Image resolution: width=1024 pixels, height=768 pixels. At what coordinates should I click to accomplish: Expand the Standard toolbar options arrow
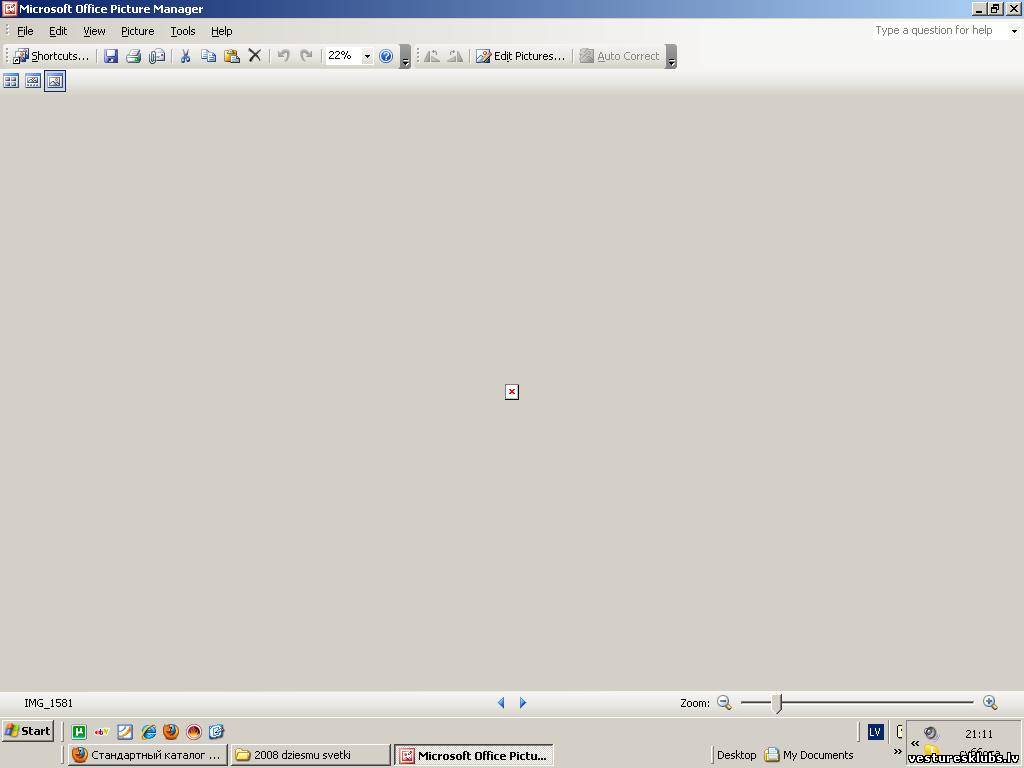click(406, 57)
